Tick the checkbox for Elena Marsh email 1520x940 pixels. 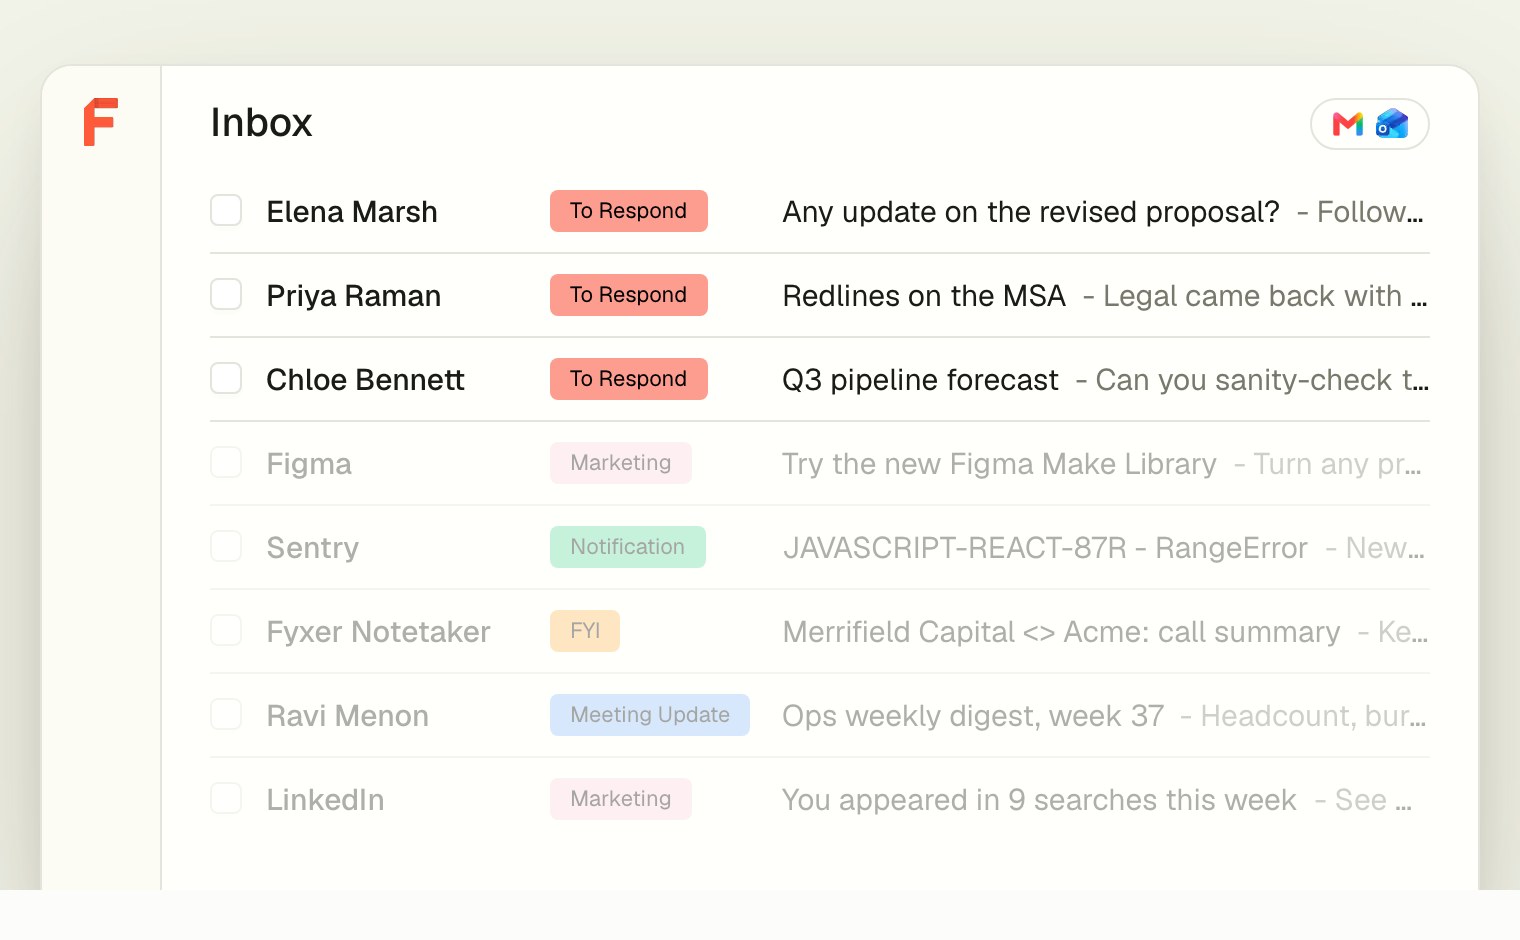(x=226, y=211)
